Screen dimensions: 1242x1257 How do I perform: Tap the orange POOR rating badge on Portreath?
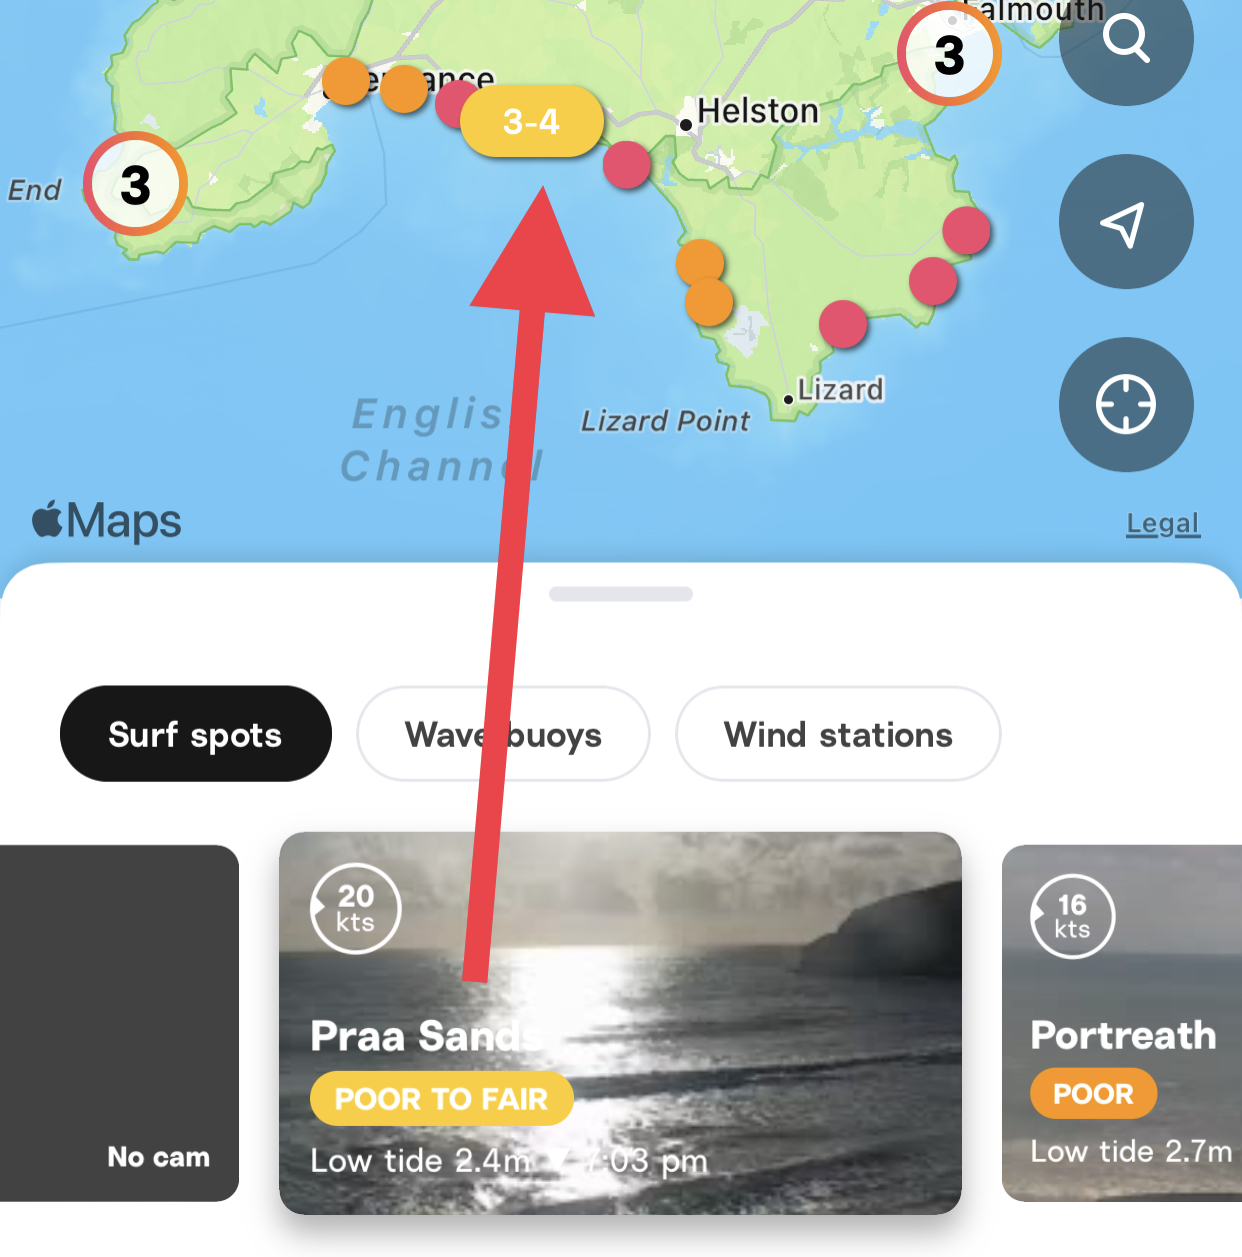point(1093,1094)
